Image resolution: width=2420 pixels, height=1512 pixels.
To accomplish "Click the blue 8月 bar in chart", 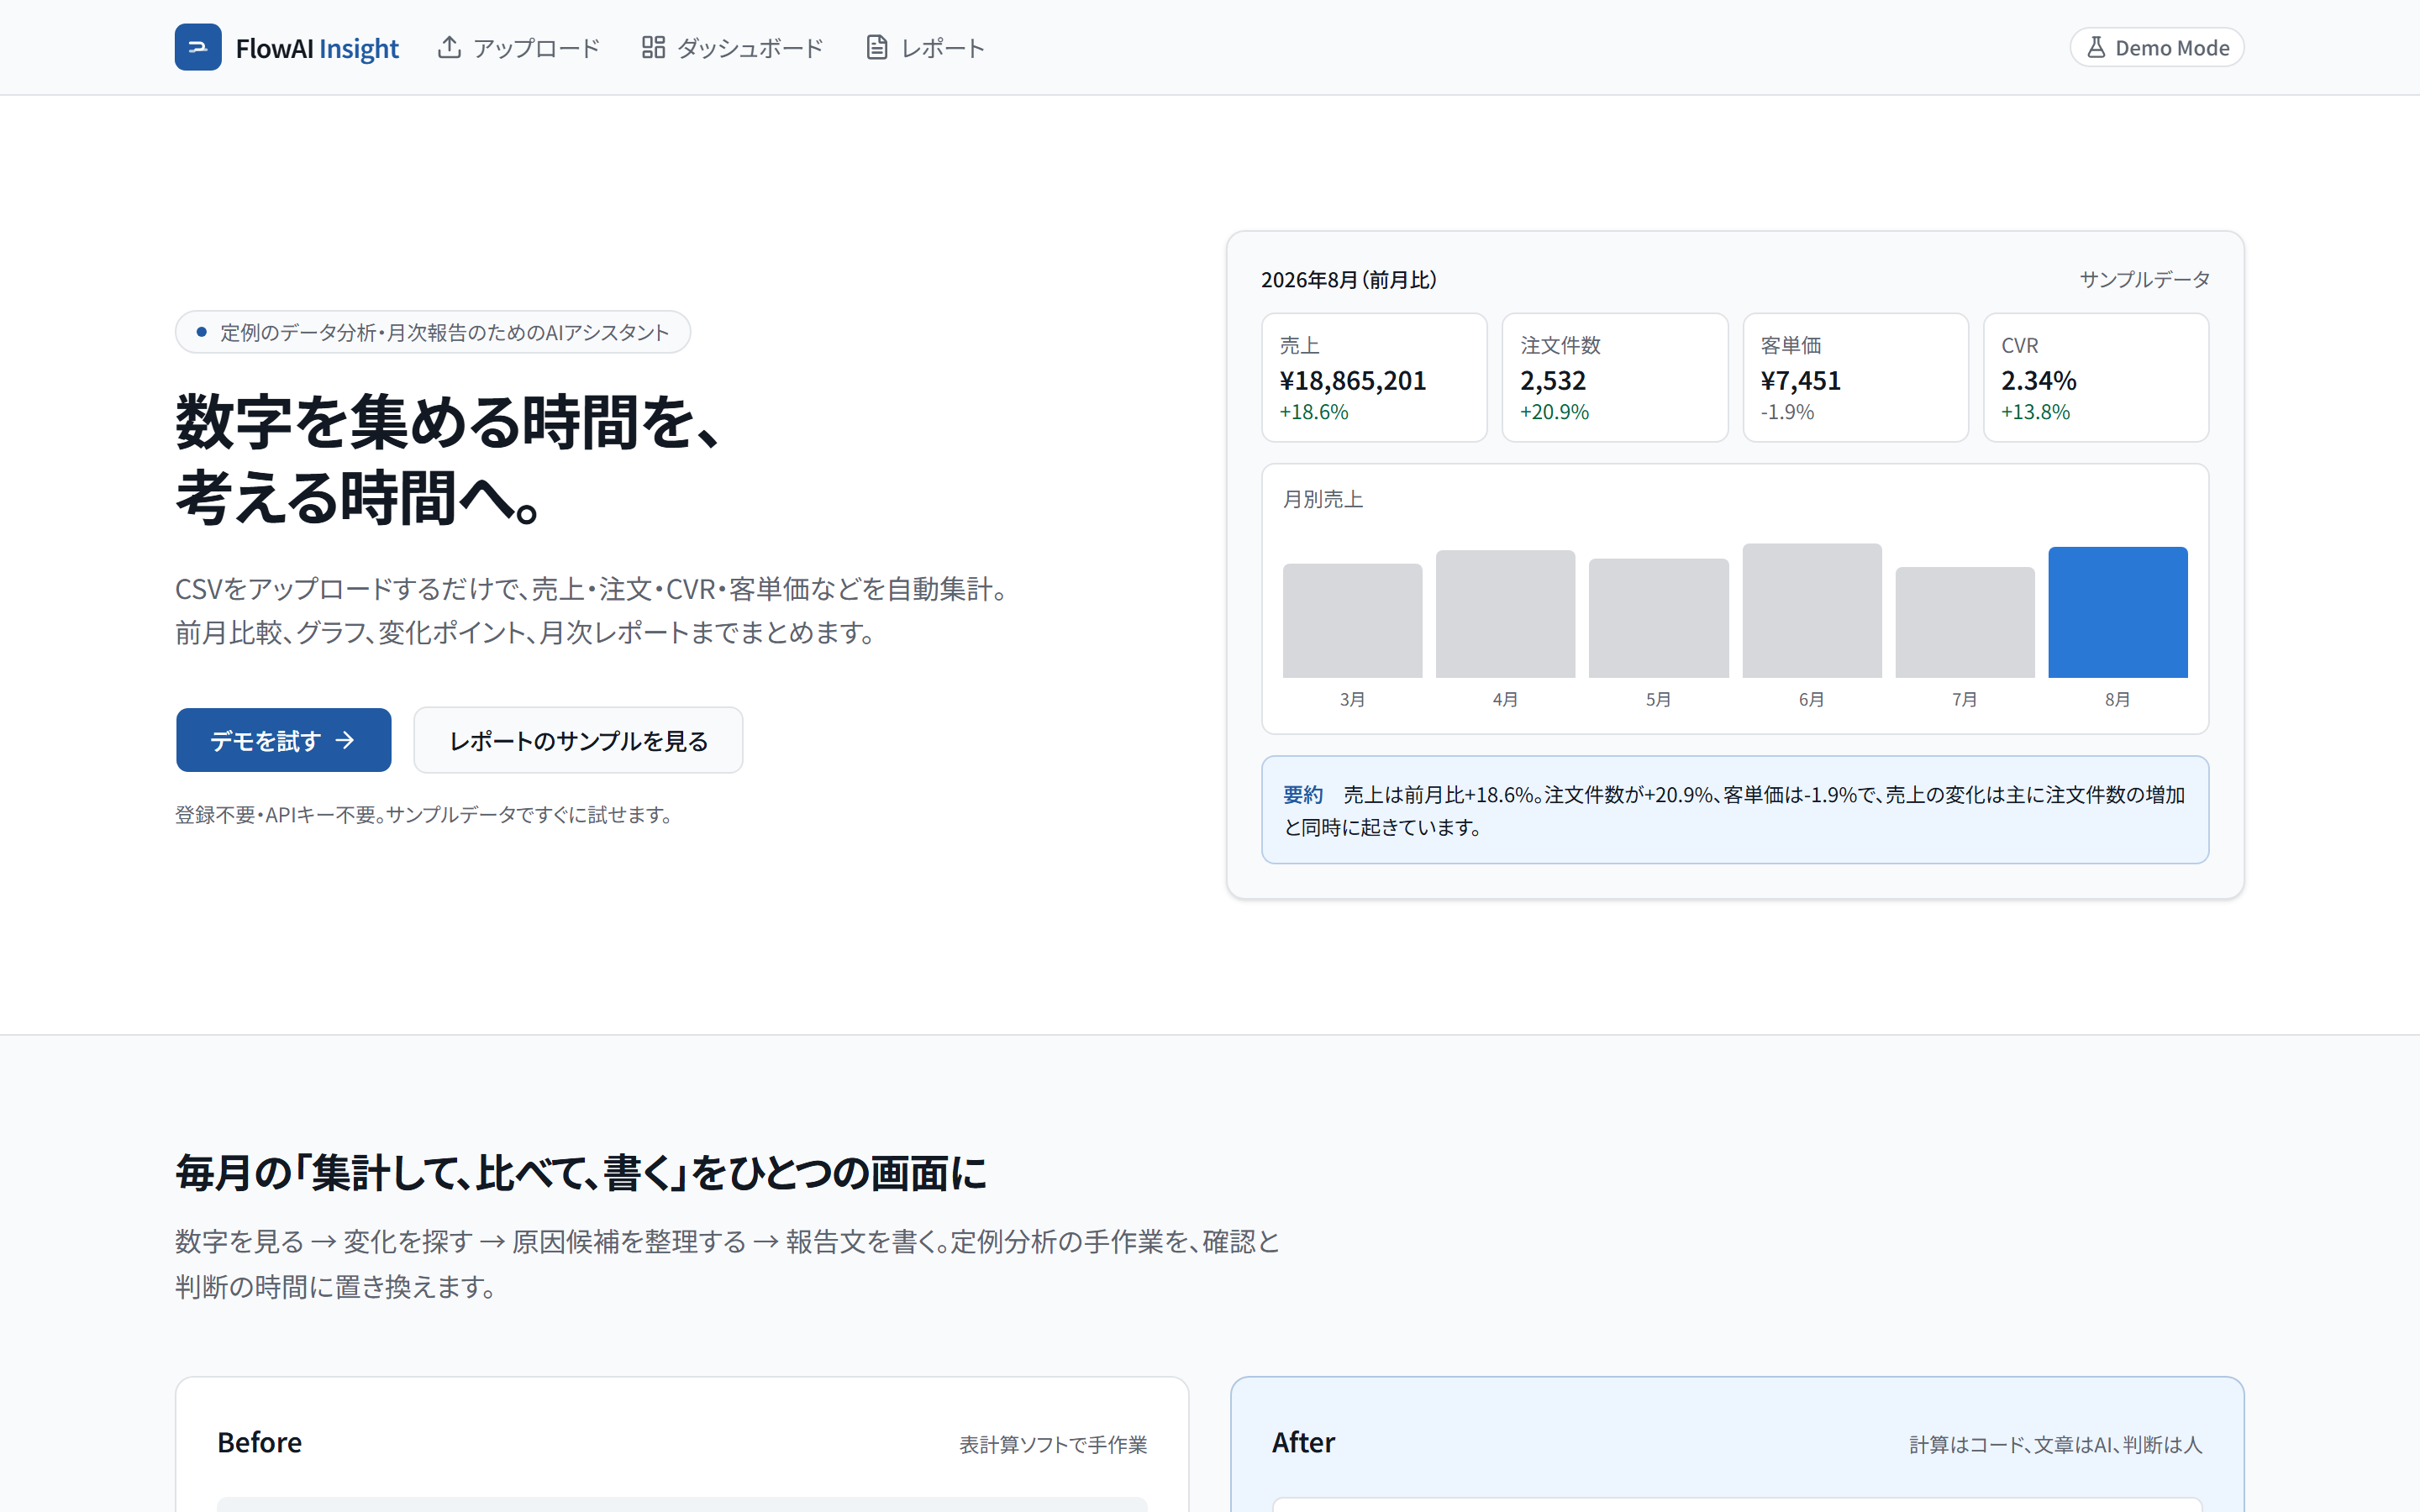I will pos(2118,612).
